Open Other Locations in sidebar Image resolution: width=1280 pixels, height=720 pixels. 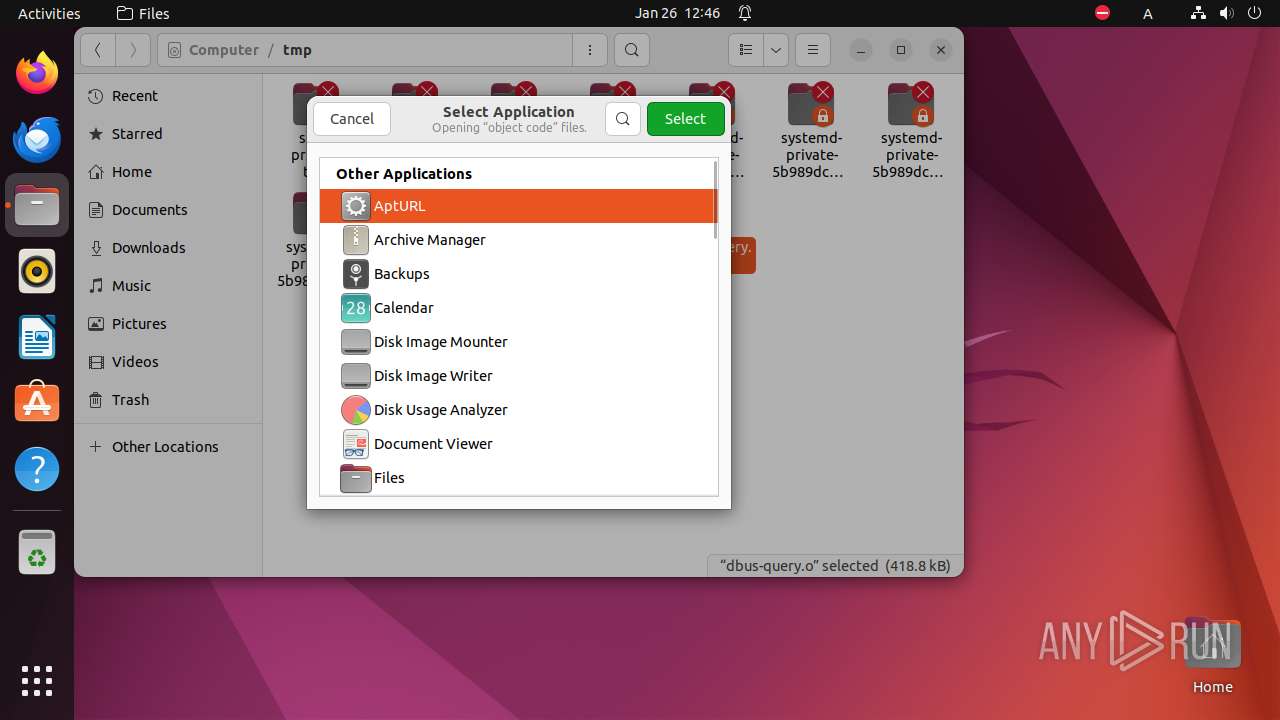click(x=168, y=447)
